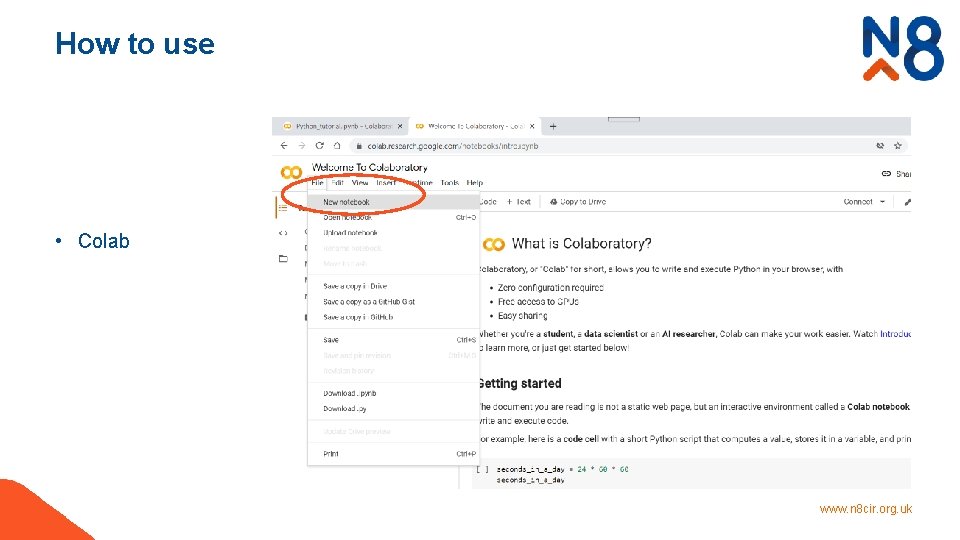The image size is (960, 540).
Task: Open the Help menu
Action: click(474, 182)
